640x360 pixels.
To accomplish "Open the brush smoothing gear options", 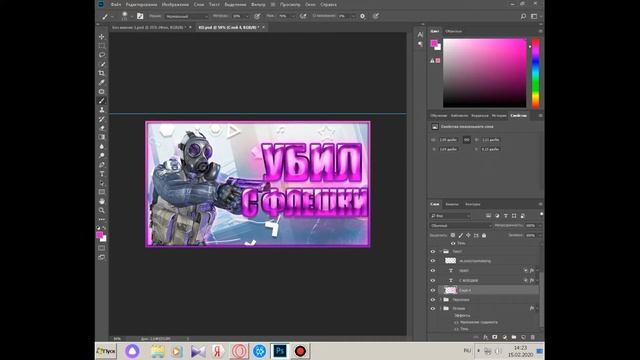I will [x=362, y=16].
